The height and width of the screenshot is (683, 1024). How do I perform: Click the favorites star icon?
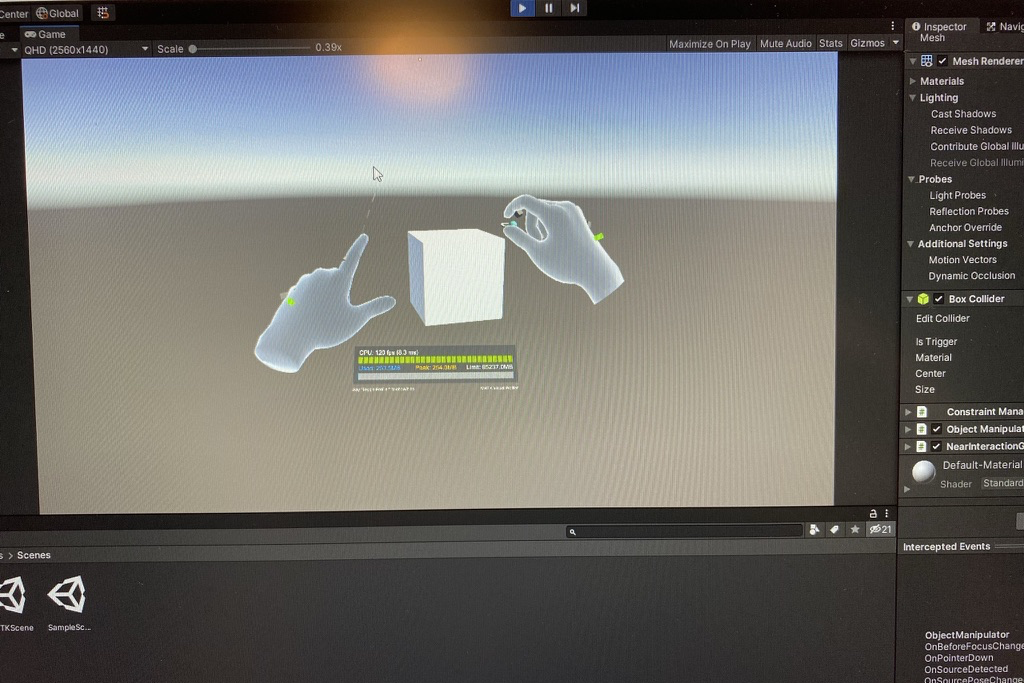pos(855,530)
